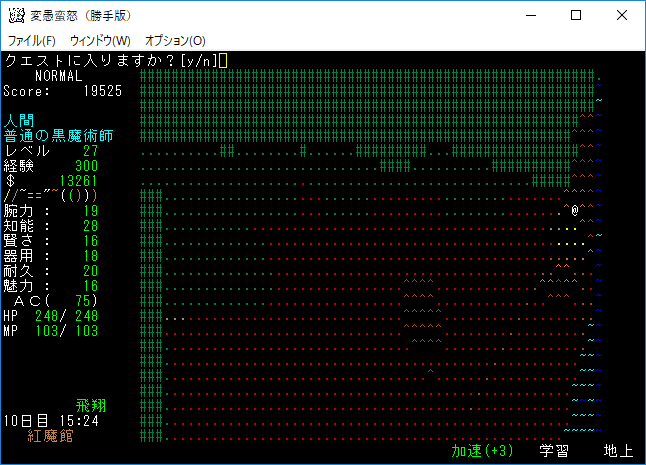Click the @ player character on the map

[x=575, y=210]
